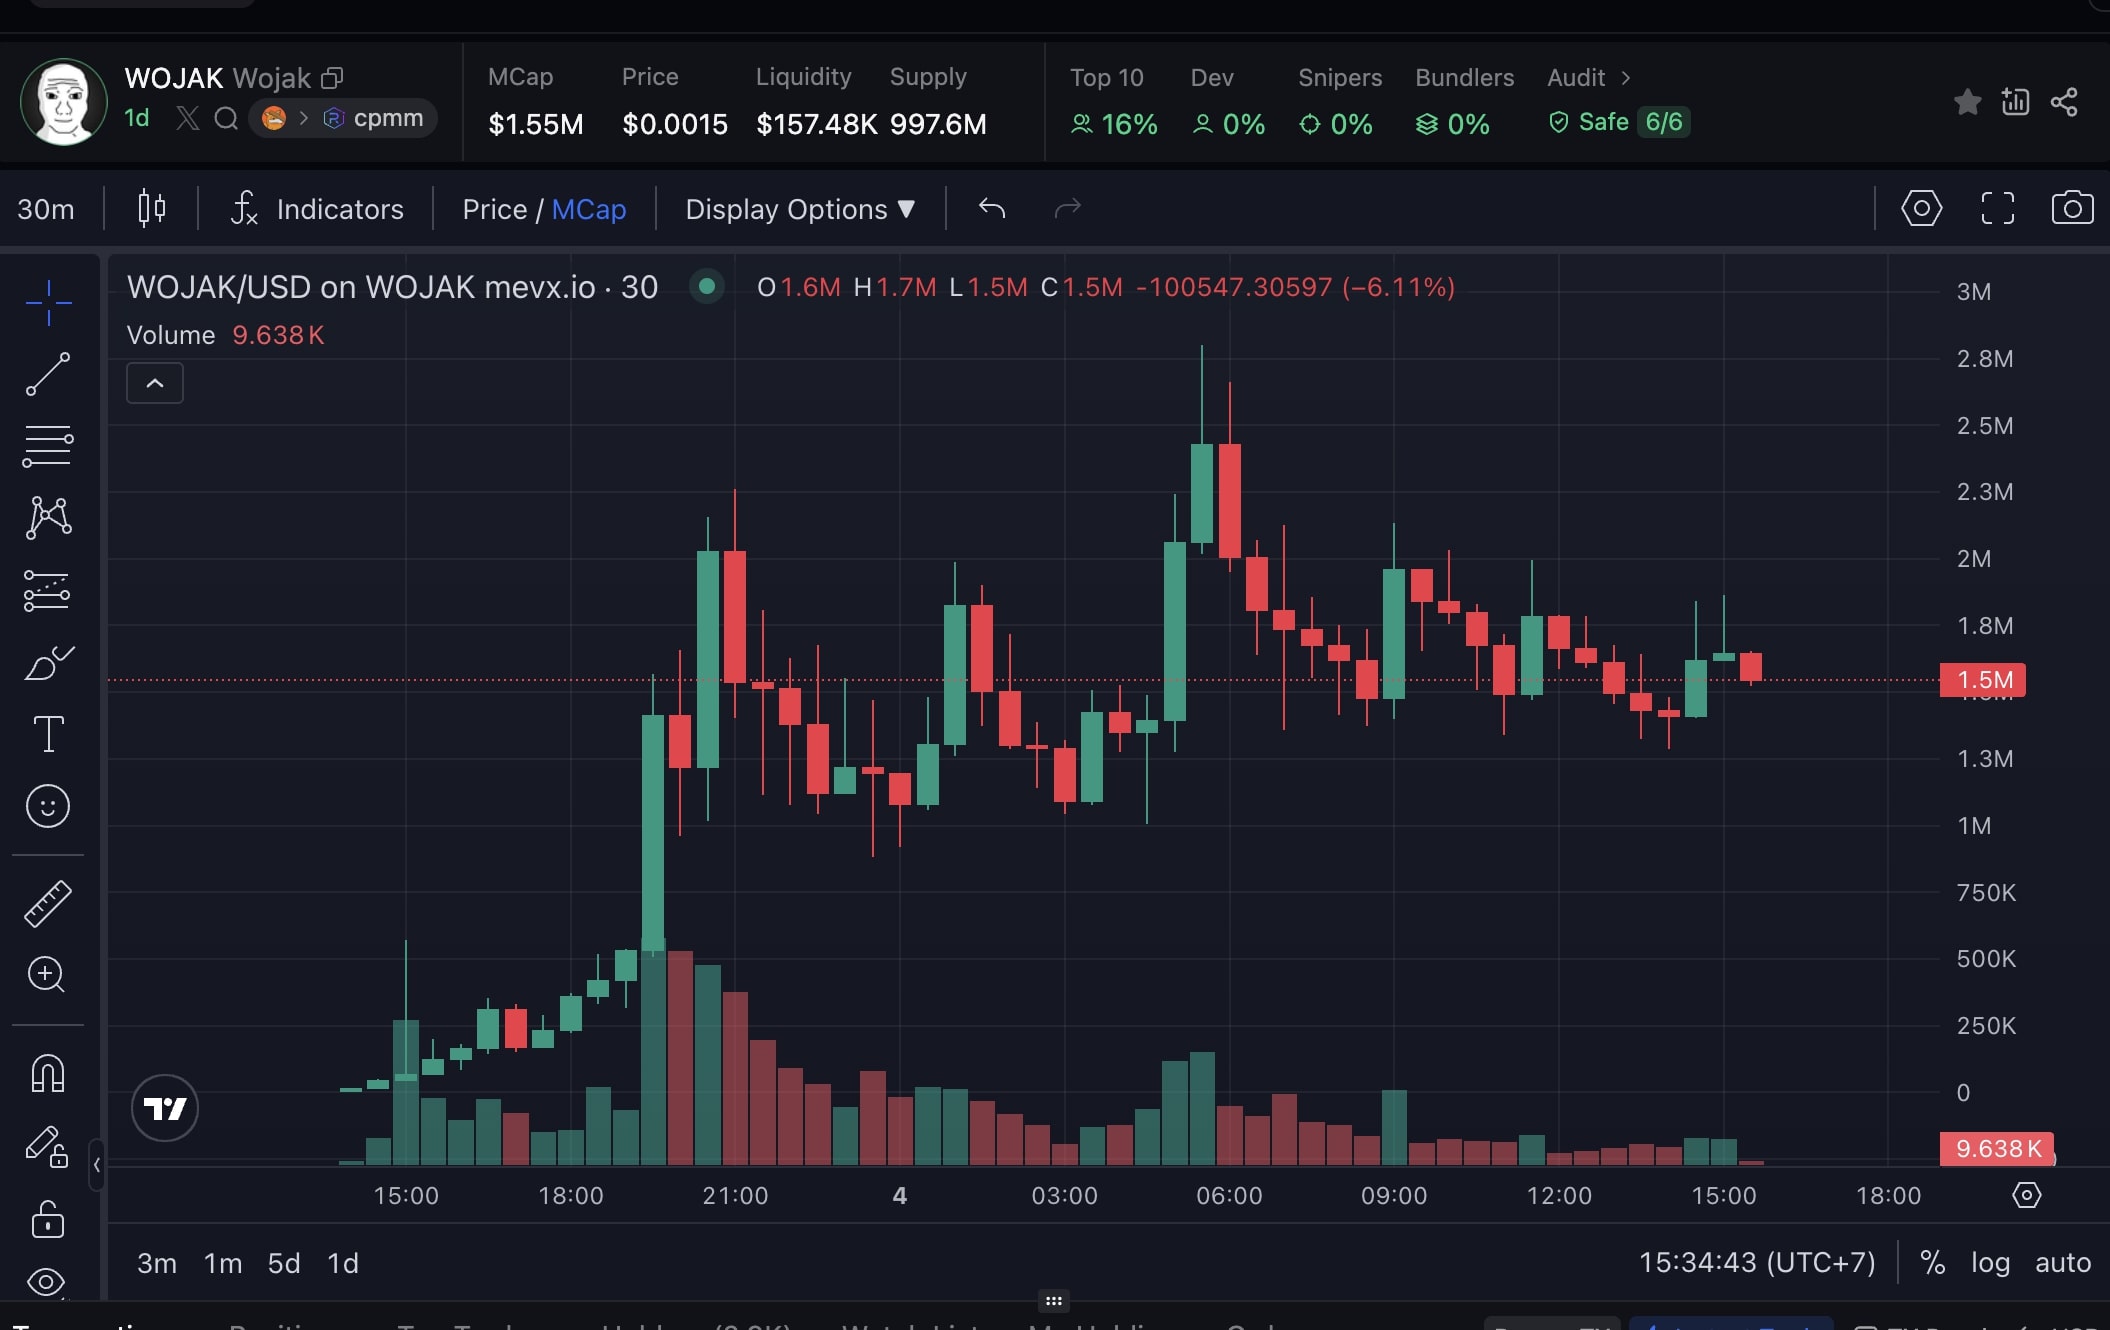Click the Volume indicator legend label

point(171,335)
